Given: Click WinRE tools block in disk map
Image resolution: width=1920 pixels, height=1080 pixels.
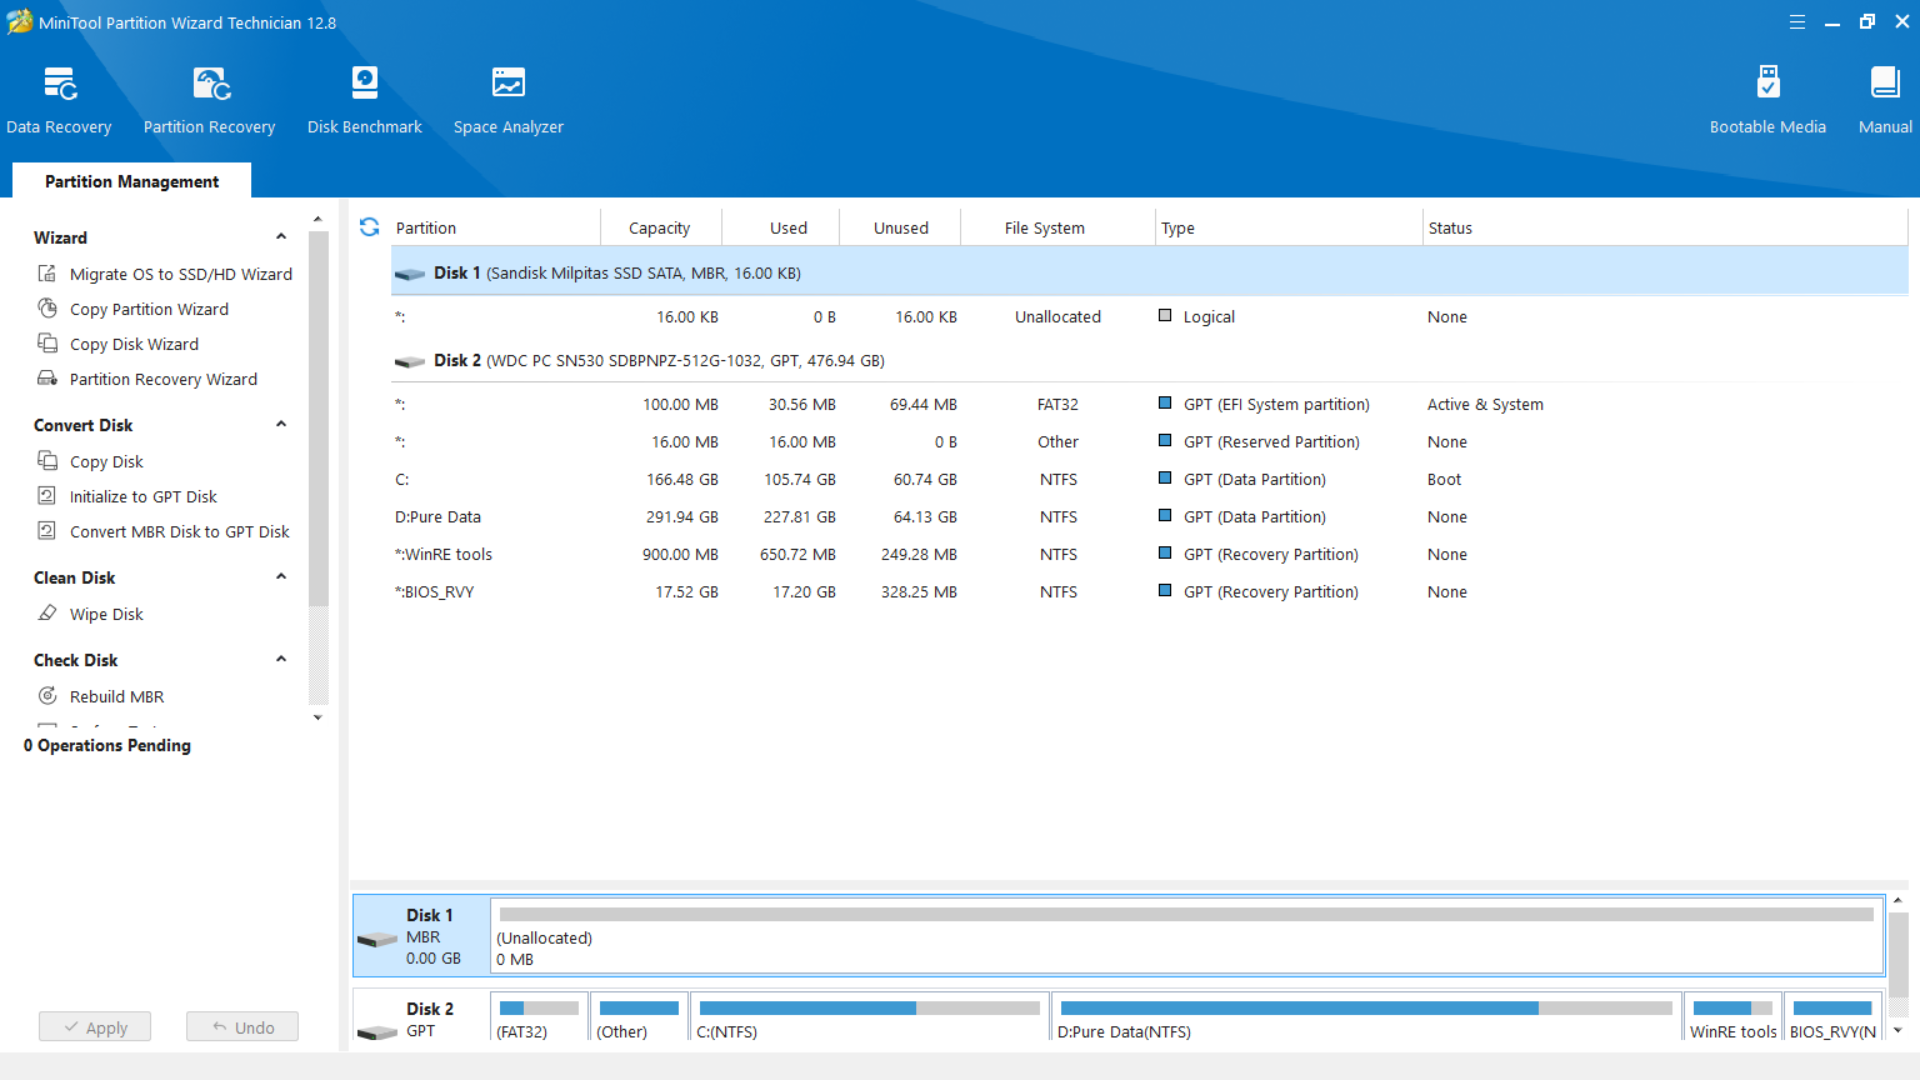Looking at the screenshot, I should pyautogui.click(x=1733, y=1018).
